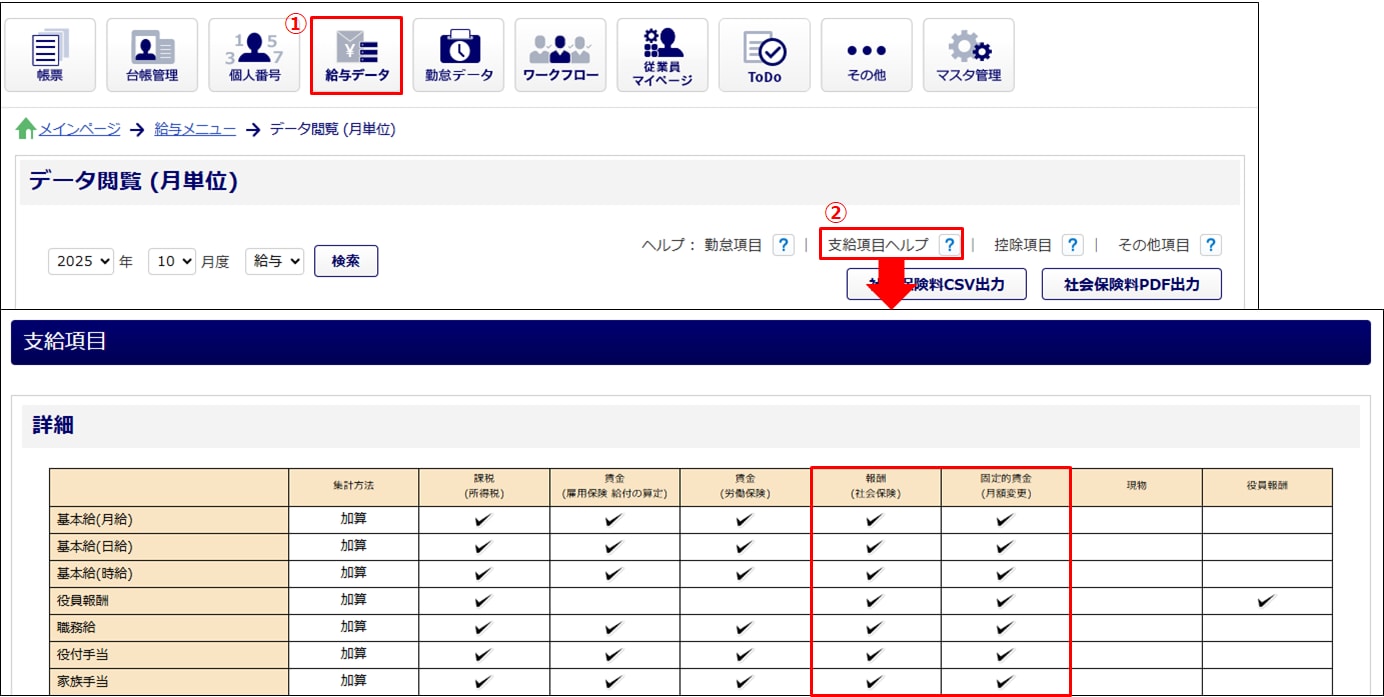1384x697 pixels.
Task: Open the 勤怠データ attendance data icon
Action: click(x=459, y=56)
